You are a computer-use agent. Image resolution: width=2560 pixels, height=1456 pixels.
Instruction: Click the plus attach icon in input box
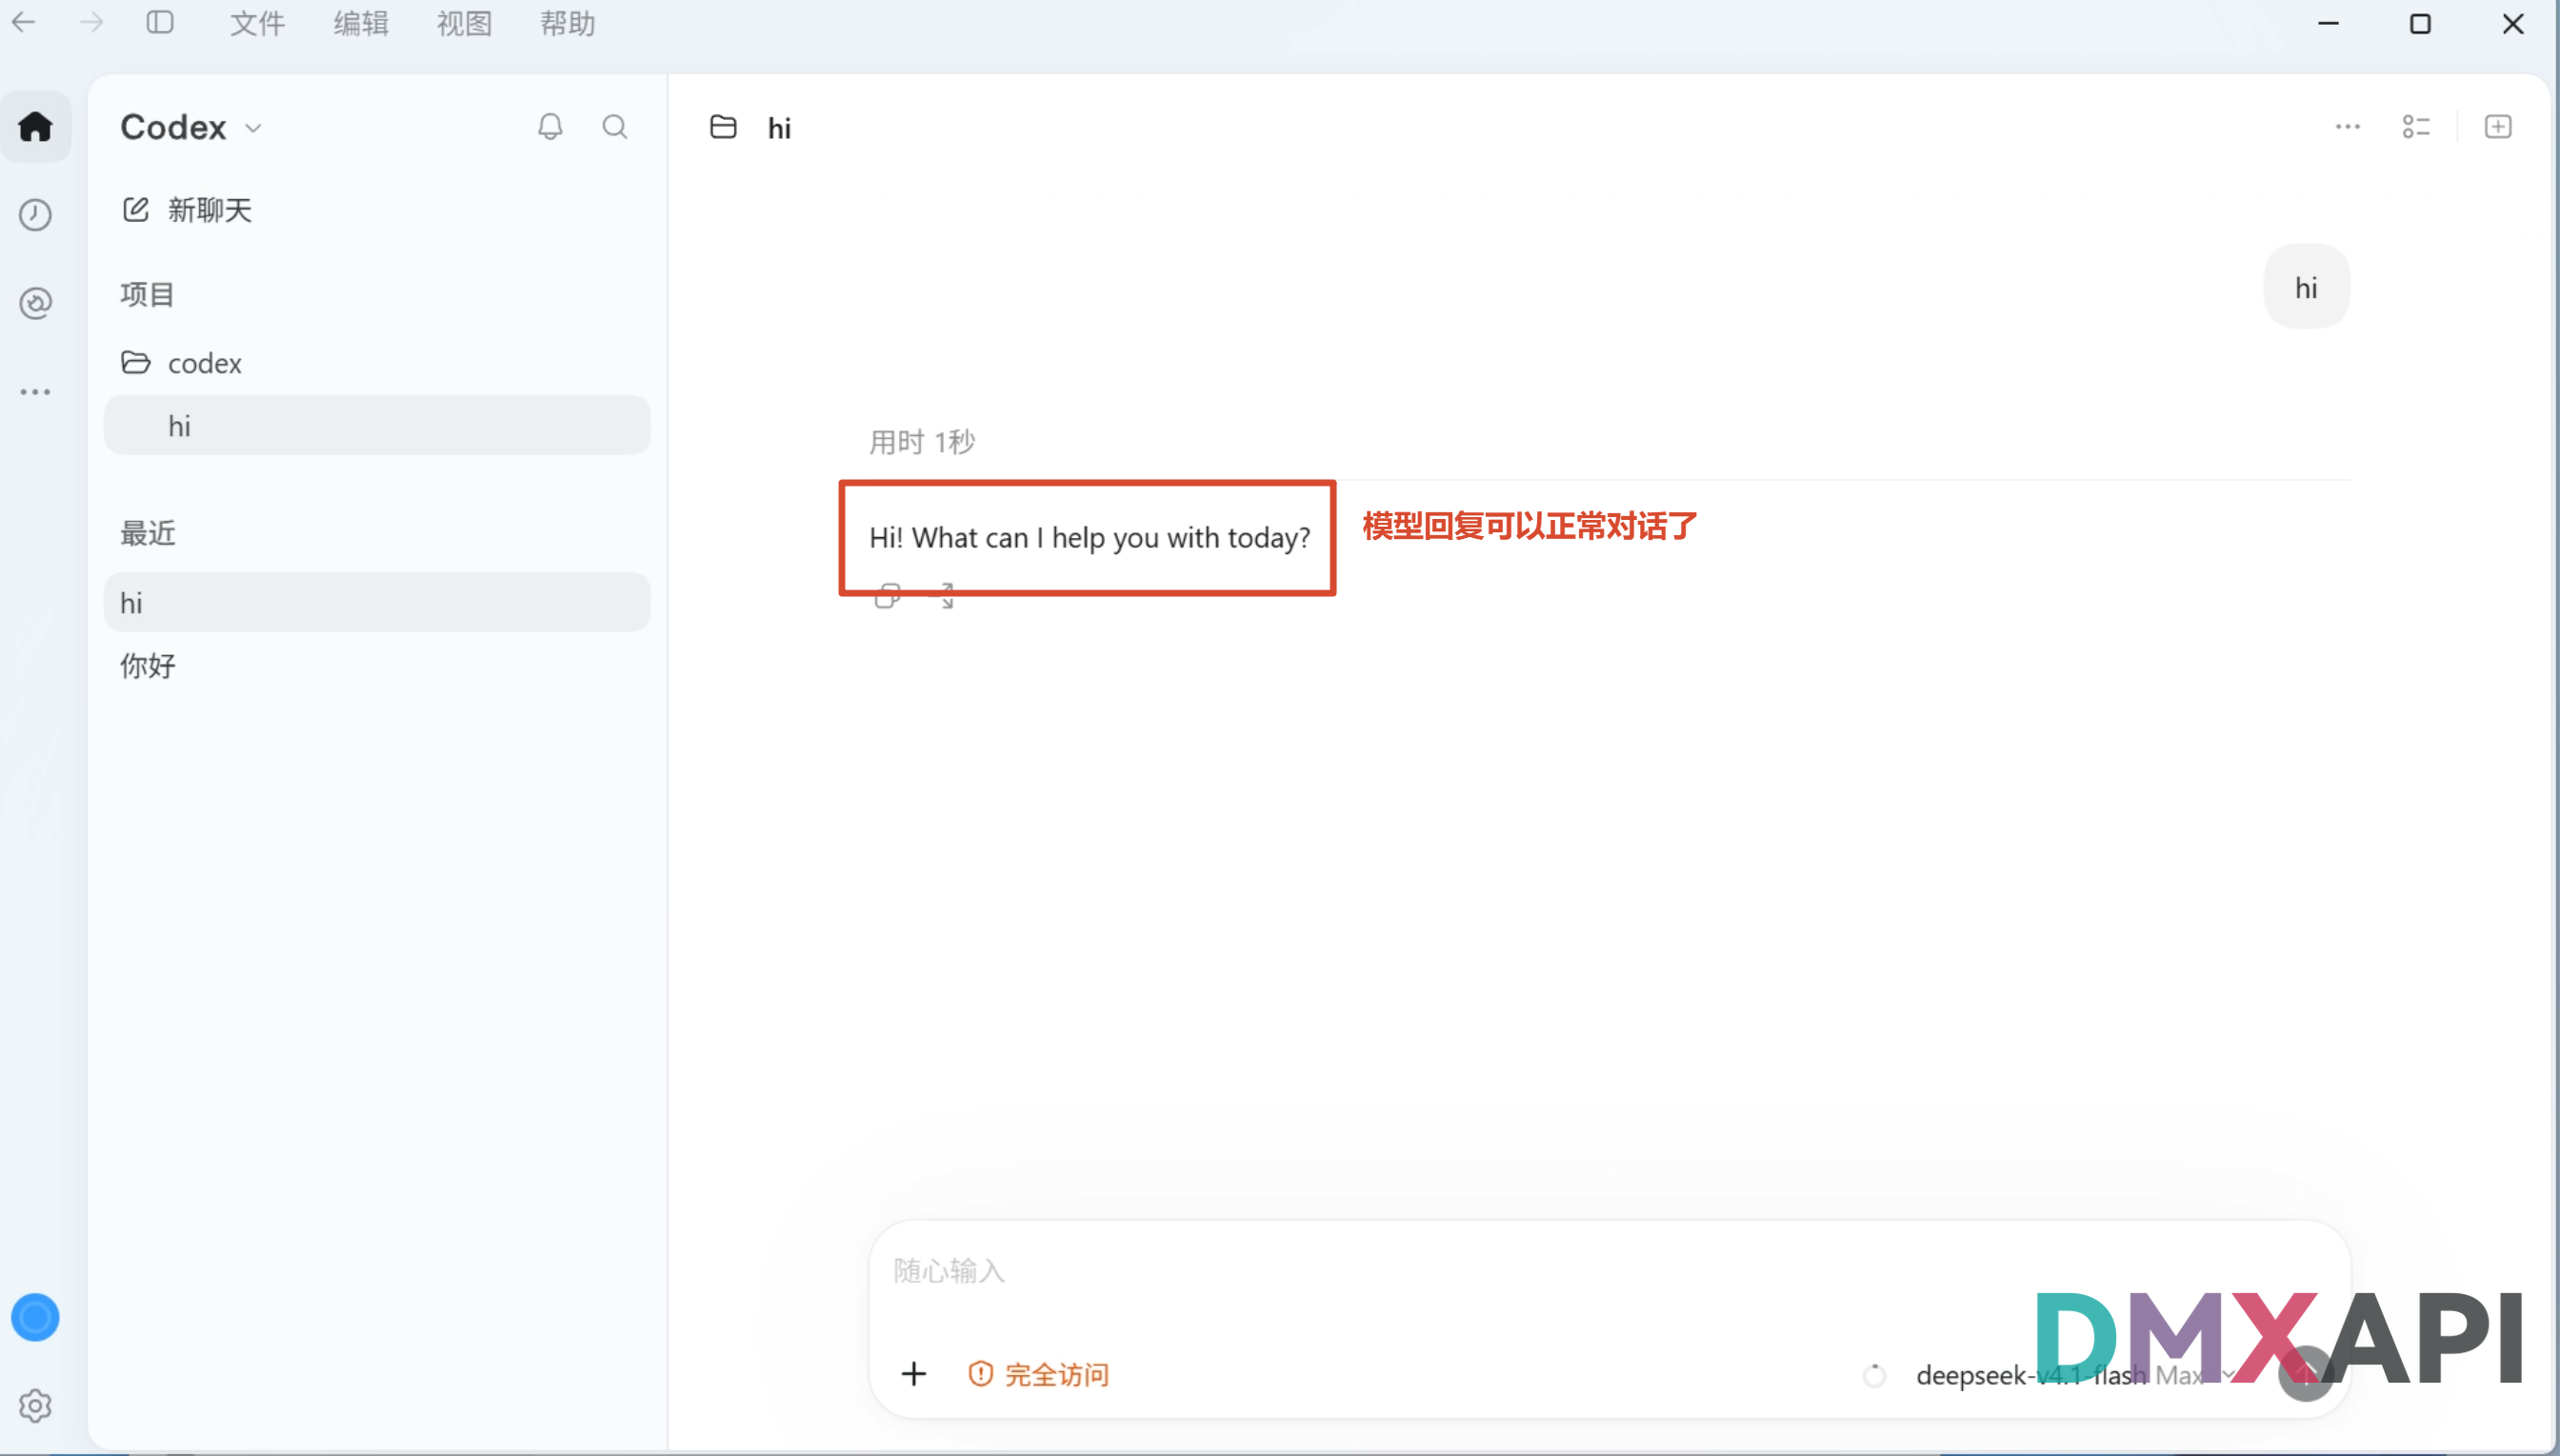click(914, 1374)
